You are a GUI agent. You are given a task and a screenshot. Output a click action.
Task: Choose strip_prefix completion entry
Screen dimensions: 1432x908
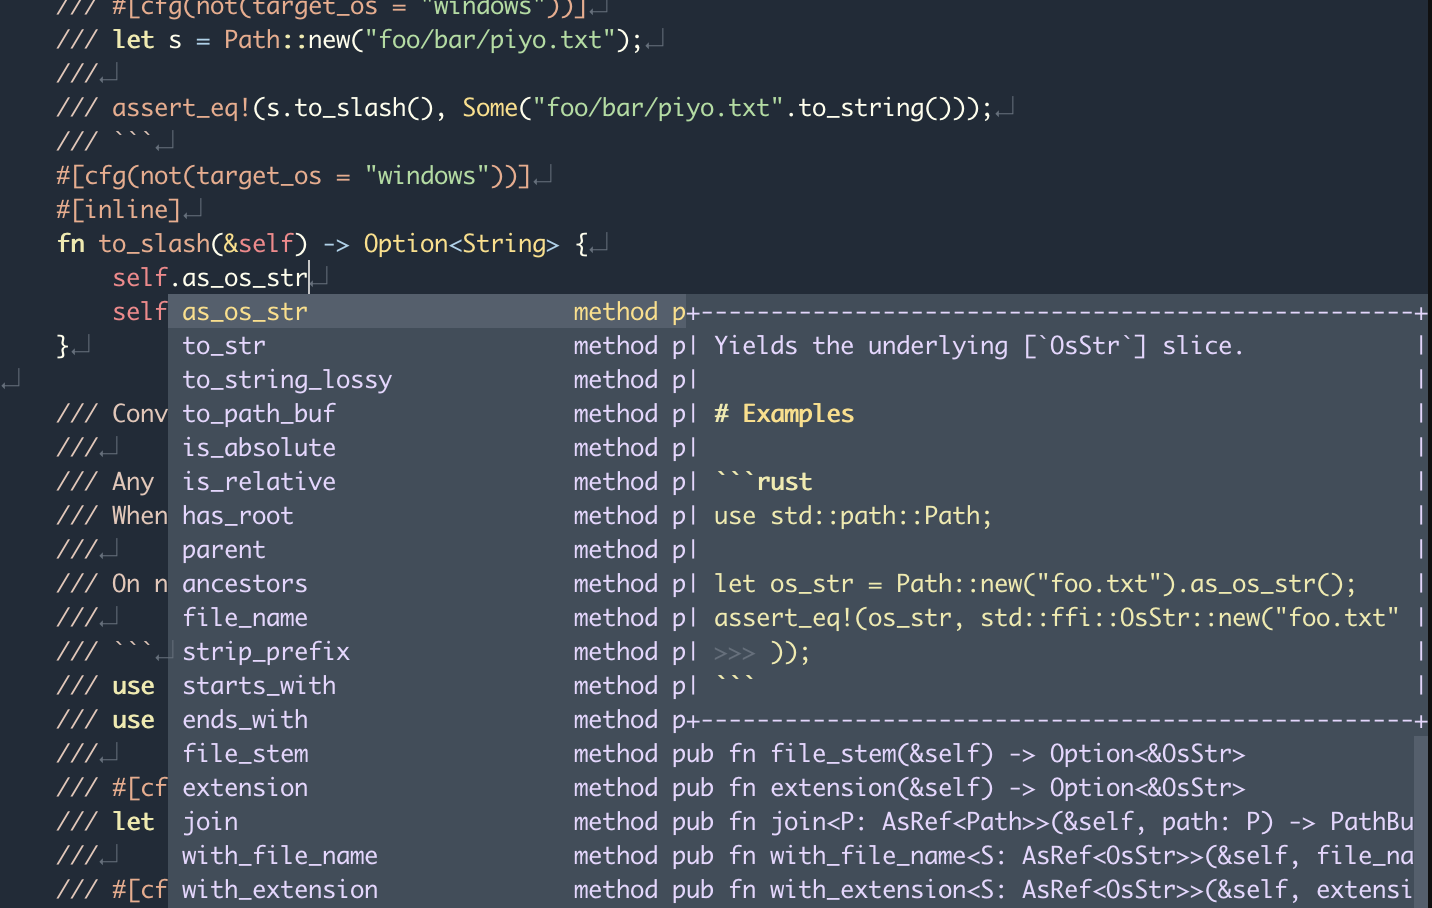tap(266, 651)
